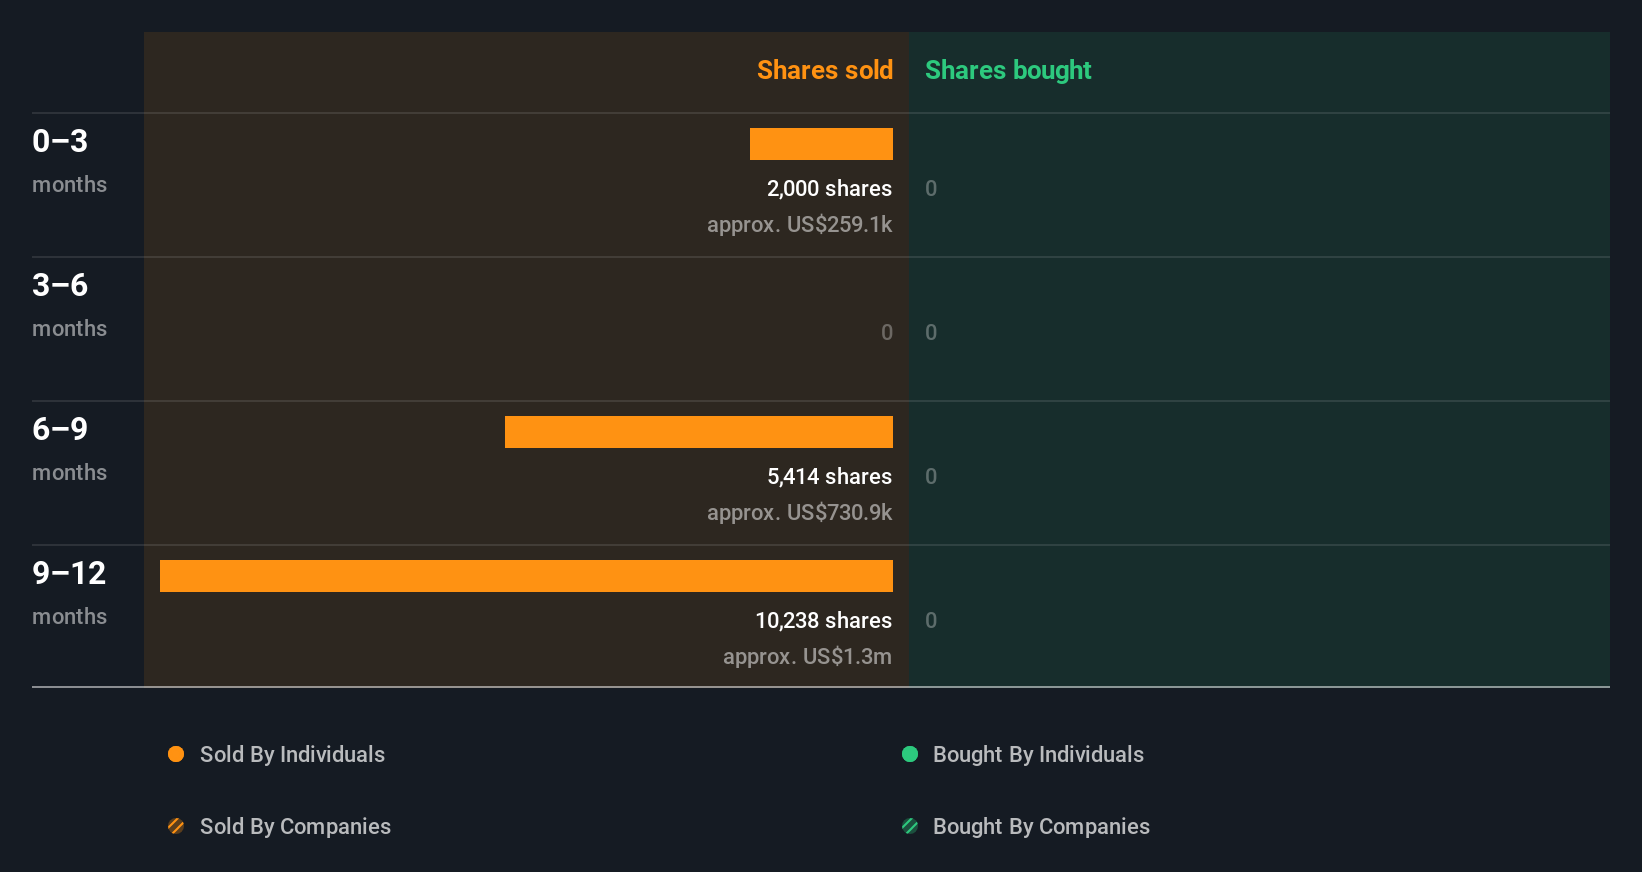The image size is (1642, 872).
Task: Click the approx. US$259.1k amount
Action: click(799, 224)
